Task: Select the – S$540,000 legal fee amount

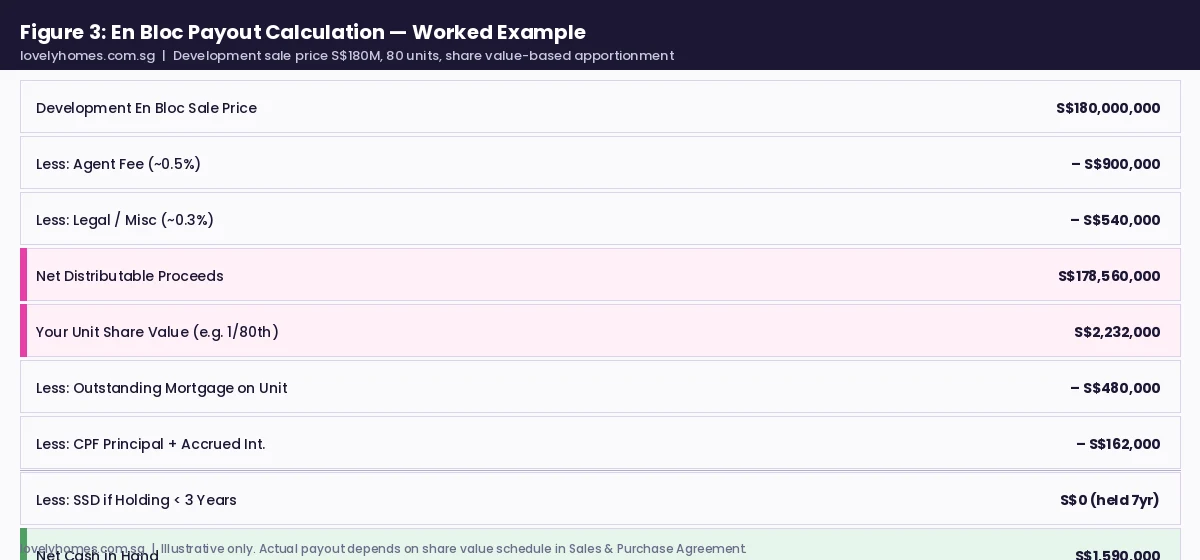Action: click(x=1115, y=220)
